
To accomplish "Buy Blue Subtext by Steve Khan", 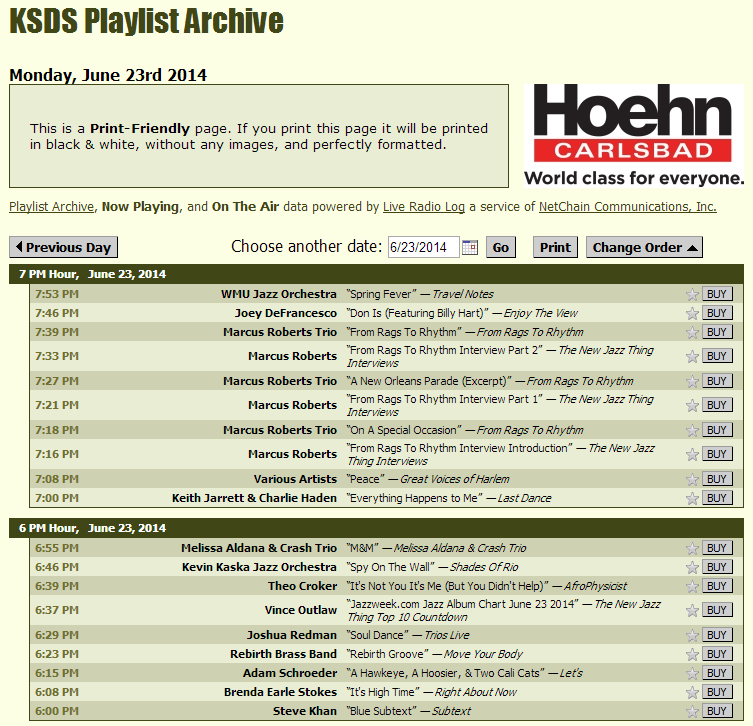I will 717,711.
